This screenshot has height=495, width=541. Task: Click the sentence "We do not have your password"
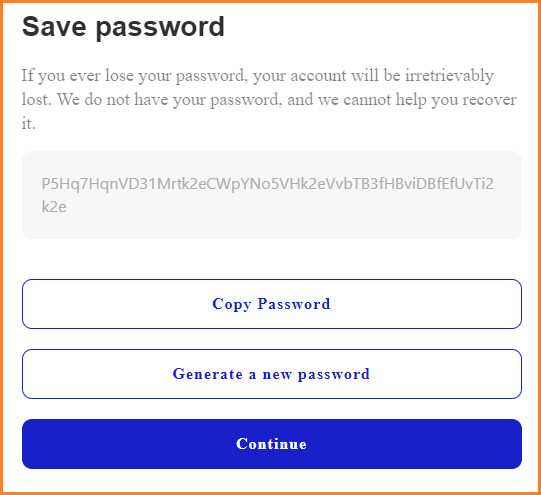coord(167,100)
